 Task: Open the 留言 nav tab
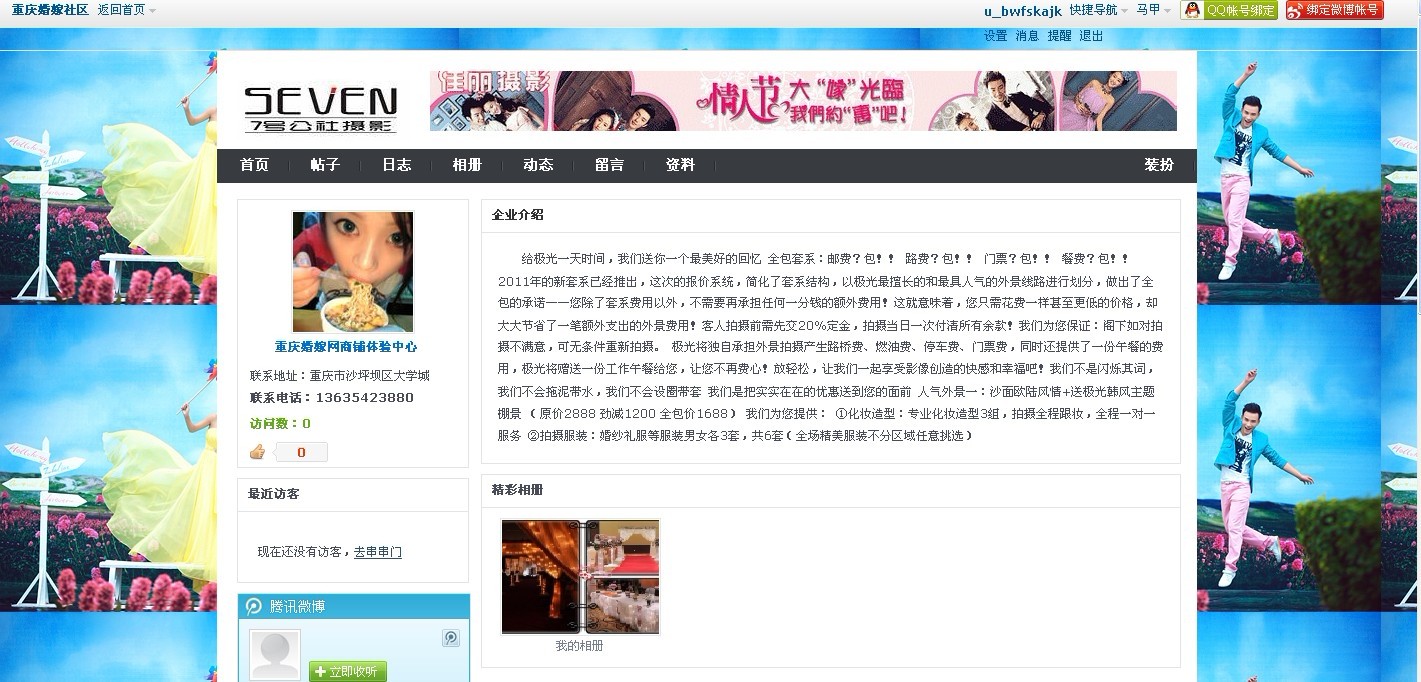(609, 165)
